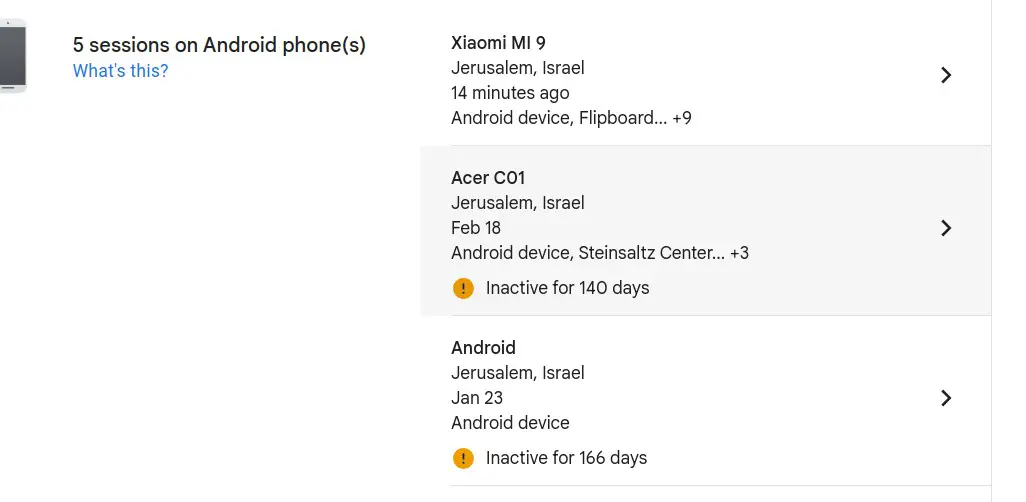
Task: Click the warning icon for 140 days inactive
Action: coord(463,288)
